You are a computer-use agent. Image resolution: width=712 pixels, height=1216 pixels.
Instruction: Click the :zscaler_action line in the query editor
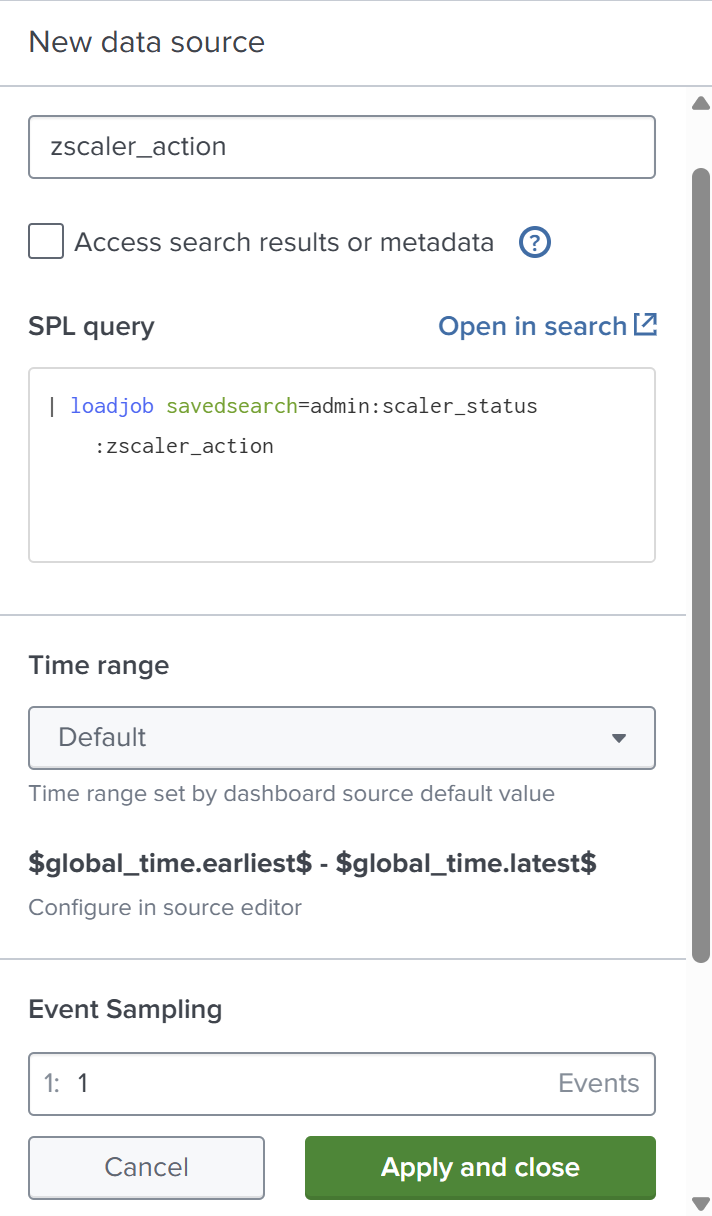(x=184, y=446)
